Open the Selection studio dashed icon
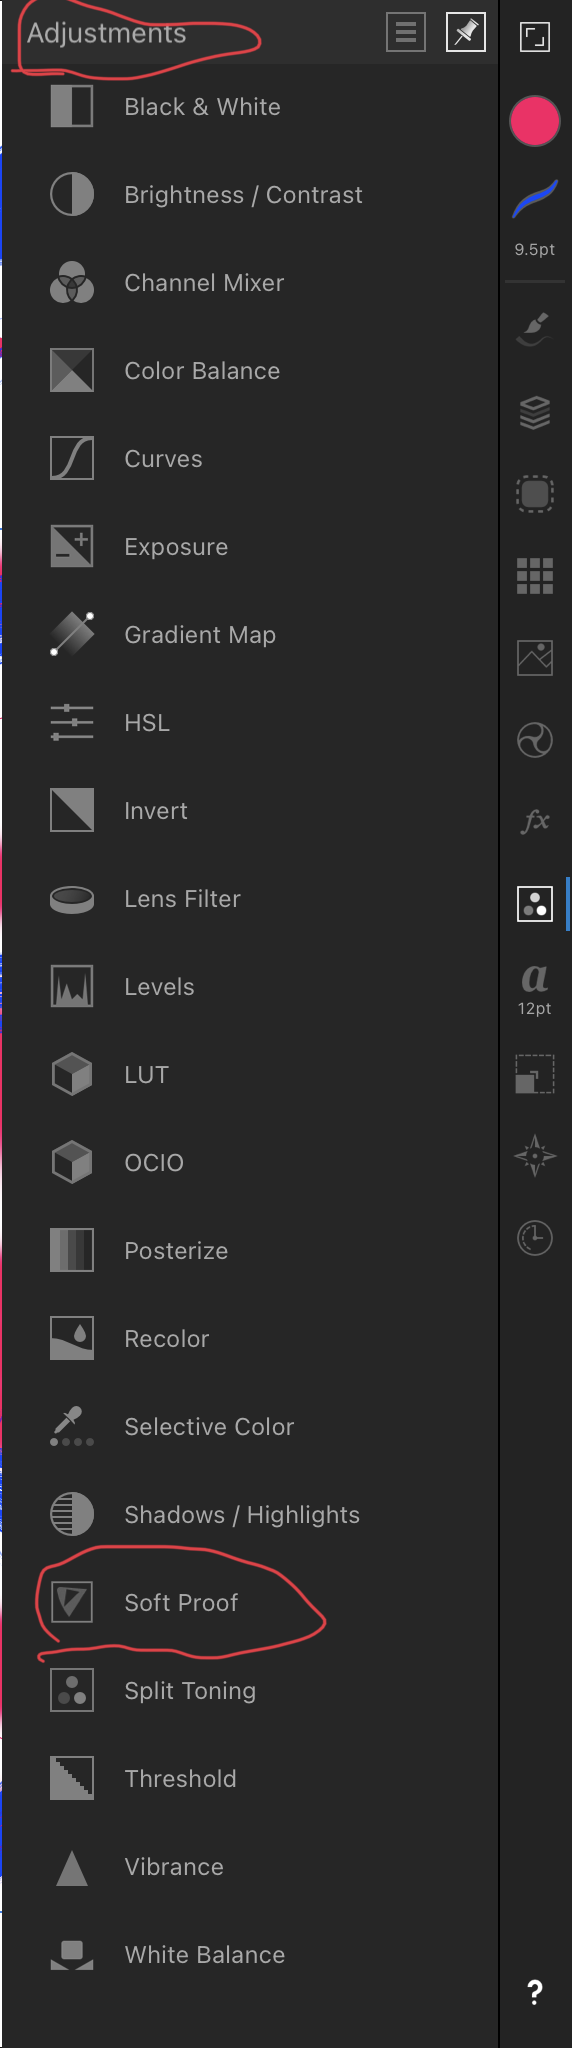The image size is (572, 2048). tap(535, 494)
